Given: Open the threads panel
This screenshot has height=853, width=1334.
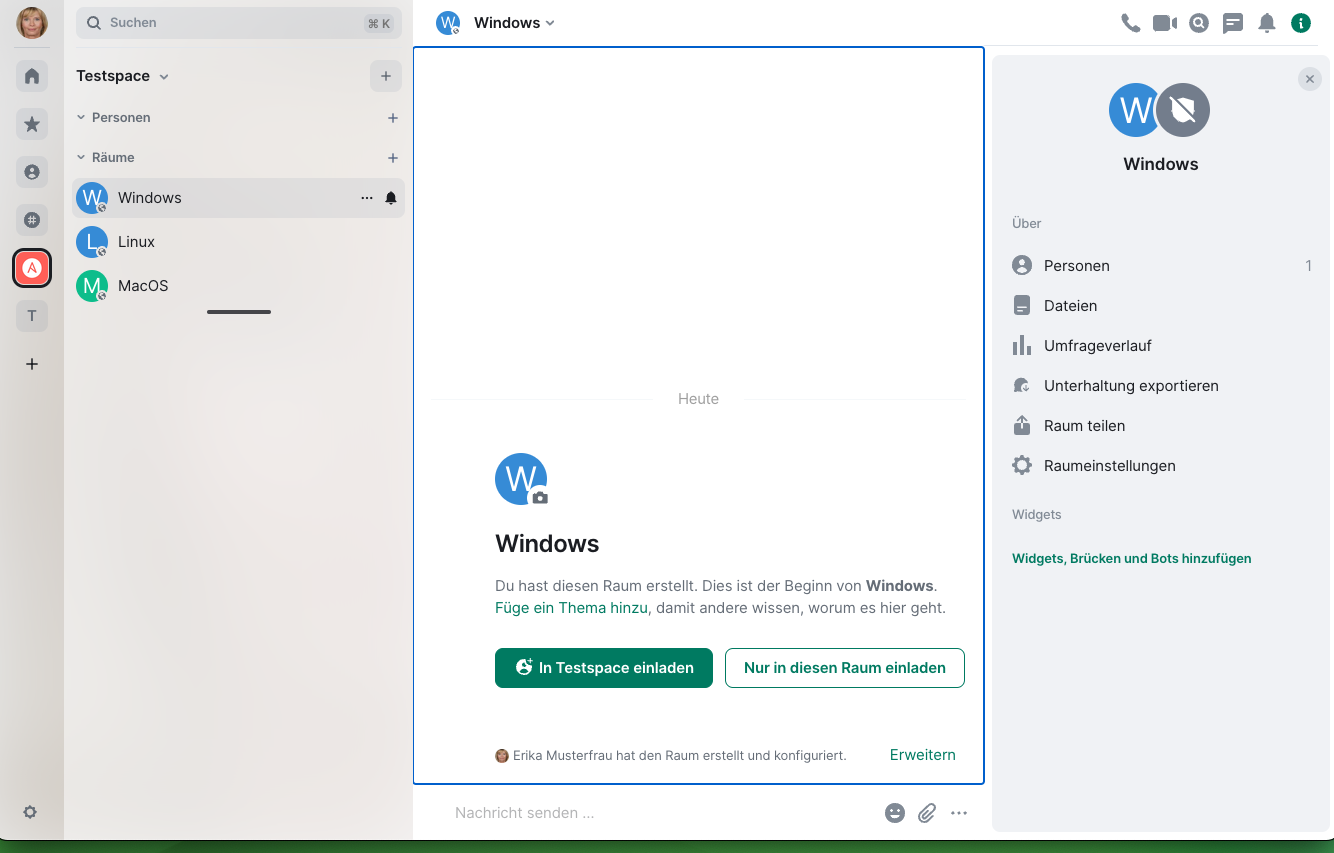Looking at the screenshot, I should [1233, 23].
